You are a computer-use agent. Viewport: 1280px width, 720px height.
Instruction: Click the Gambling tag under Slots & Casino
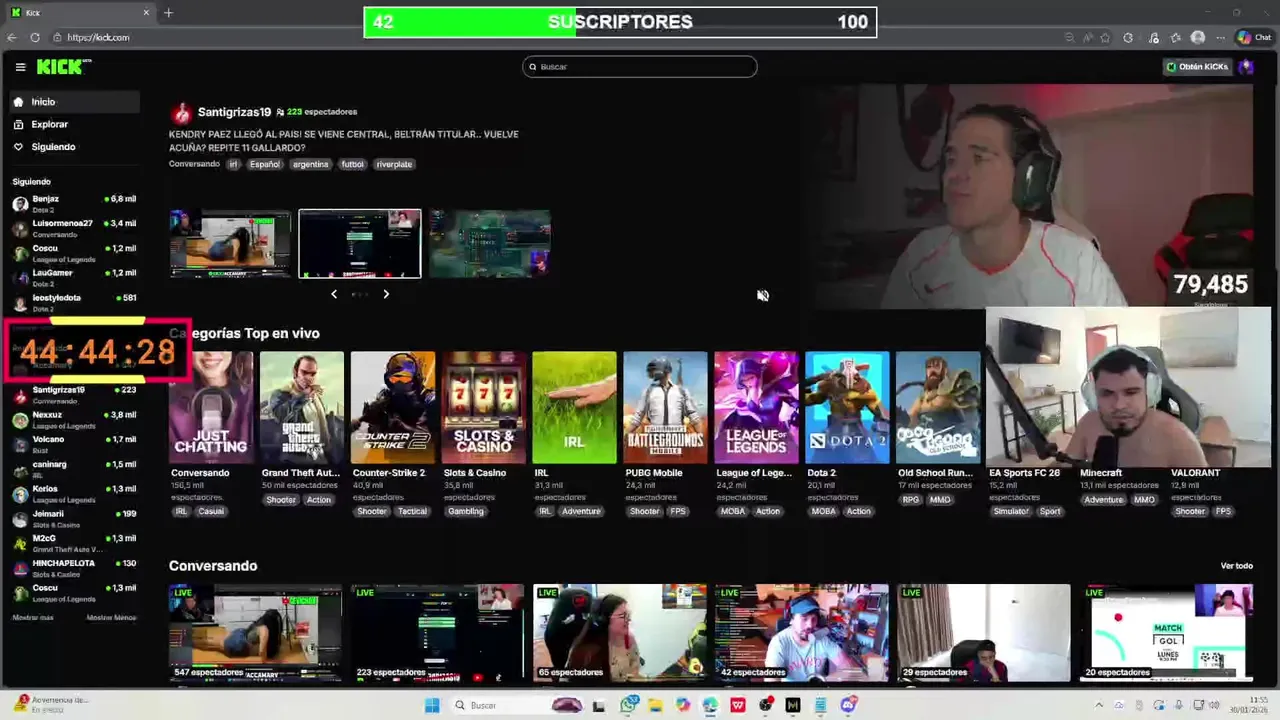pyautogui.click(x=466, y=511)
